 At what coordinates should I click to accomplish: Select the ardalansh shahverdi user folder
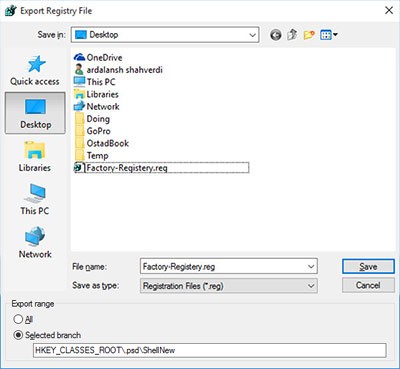point(118,70)
